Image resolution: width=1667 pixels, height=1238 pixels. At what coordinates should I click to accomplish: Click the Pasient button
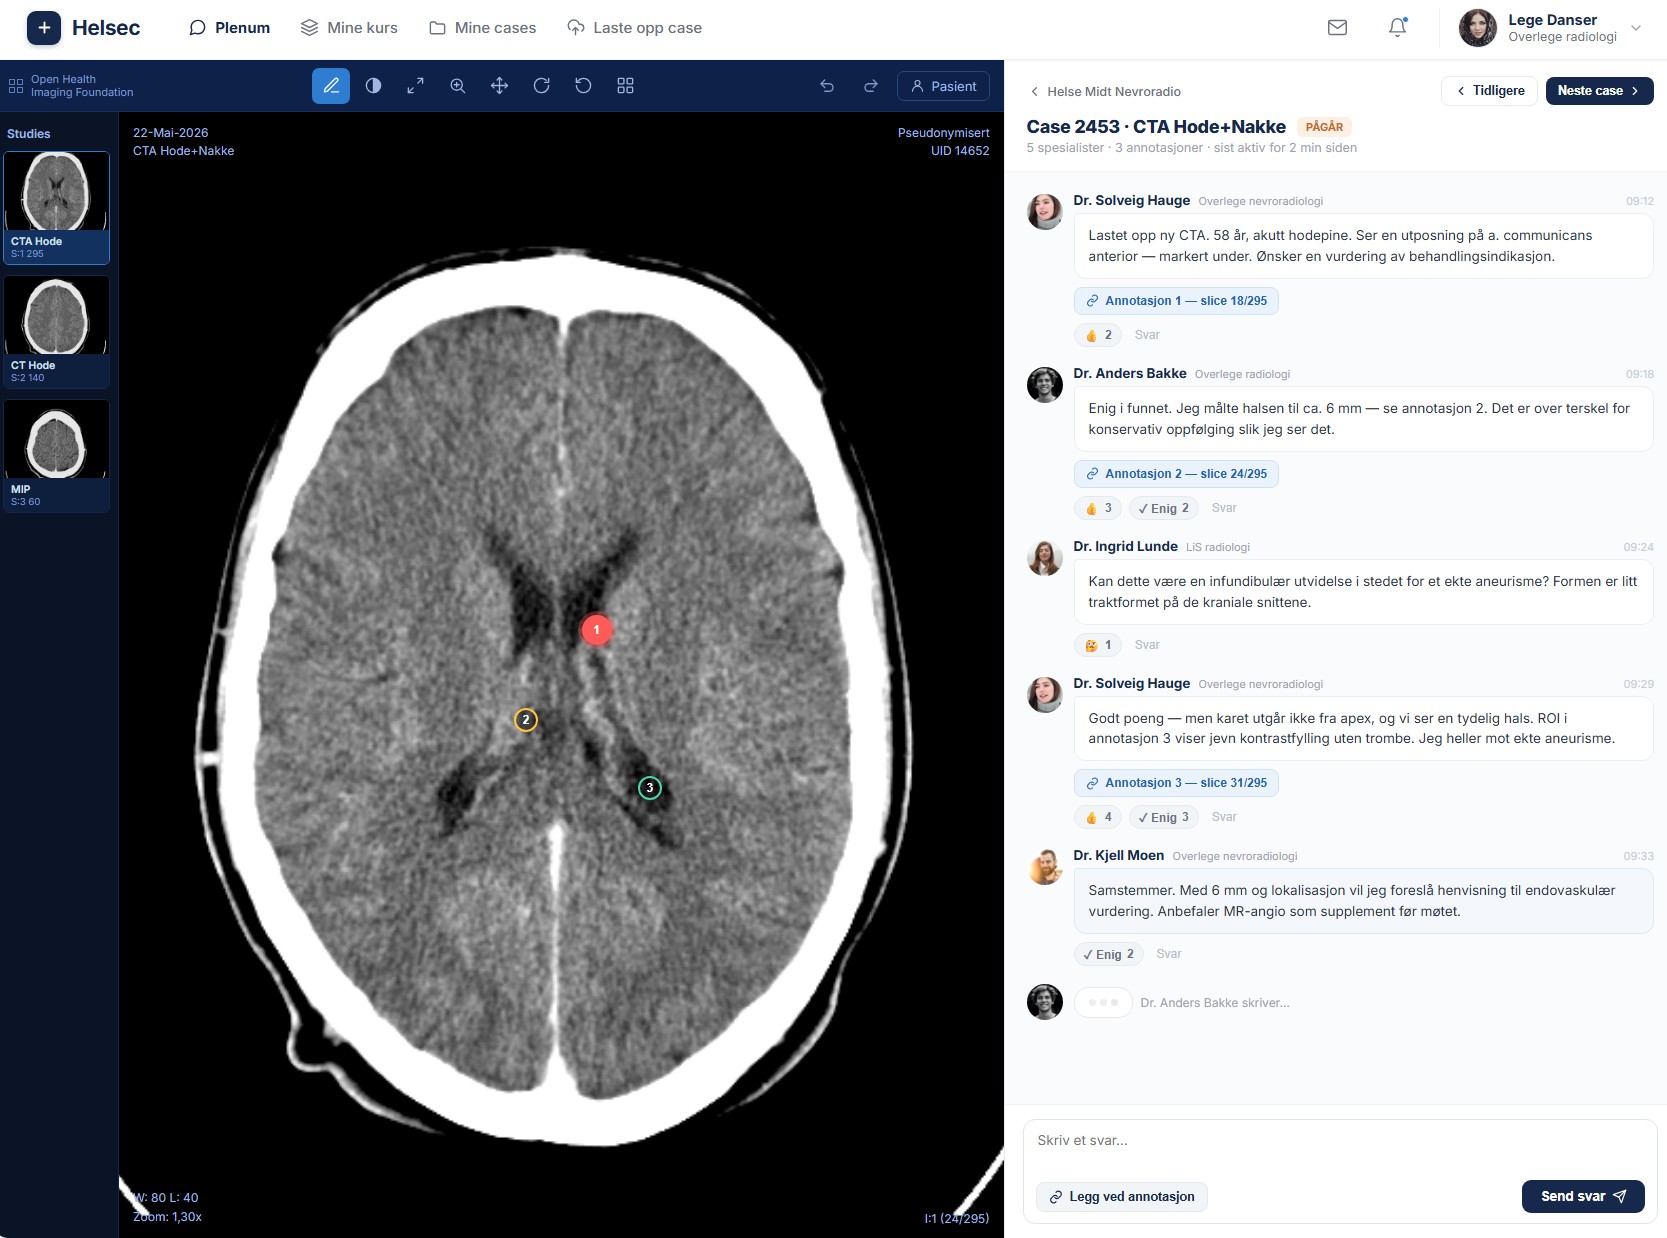coord(943,86)
